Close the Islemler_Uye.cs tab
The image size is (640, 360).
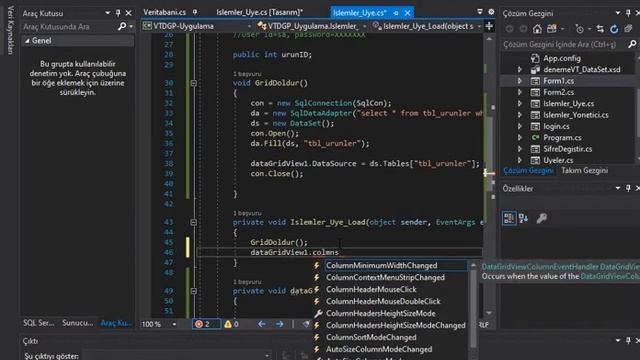tap(407, 13)
